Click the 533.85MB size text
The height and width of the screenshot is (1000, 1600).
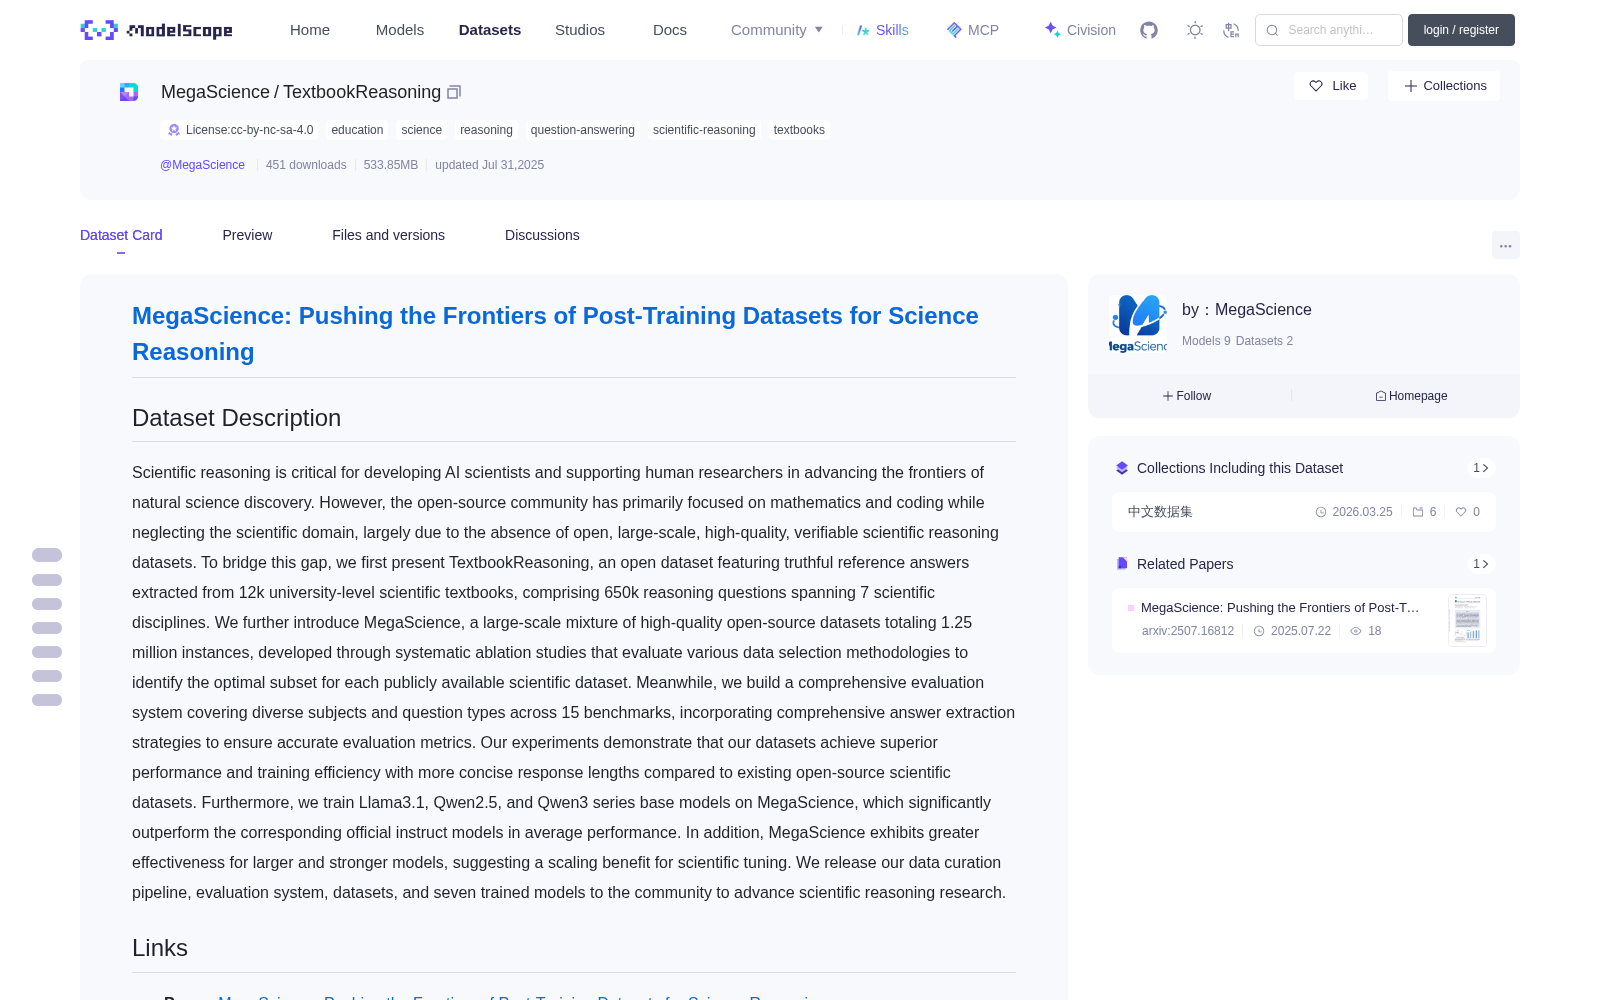point(391,165)
